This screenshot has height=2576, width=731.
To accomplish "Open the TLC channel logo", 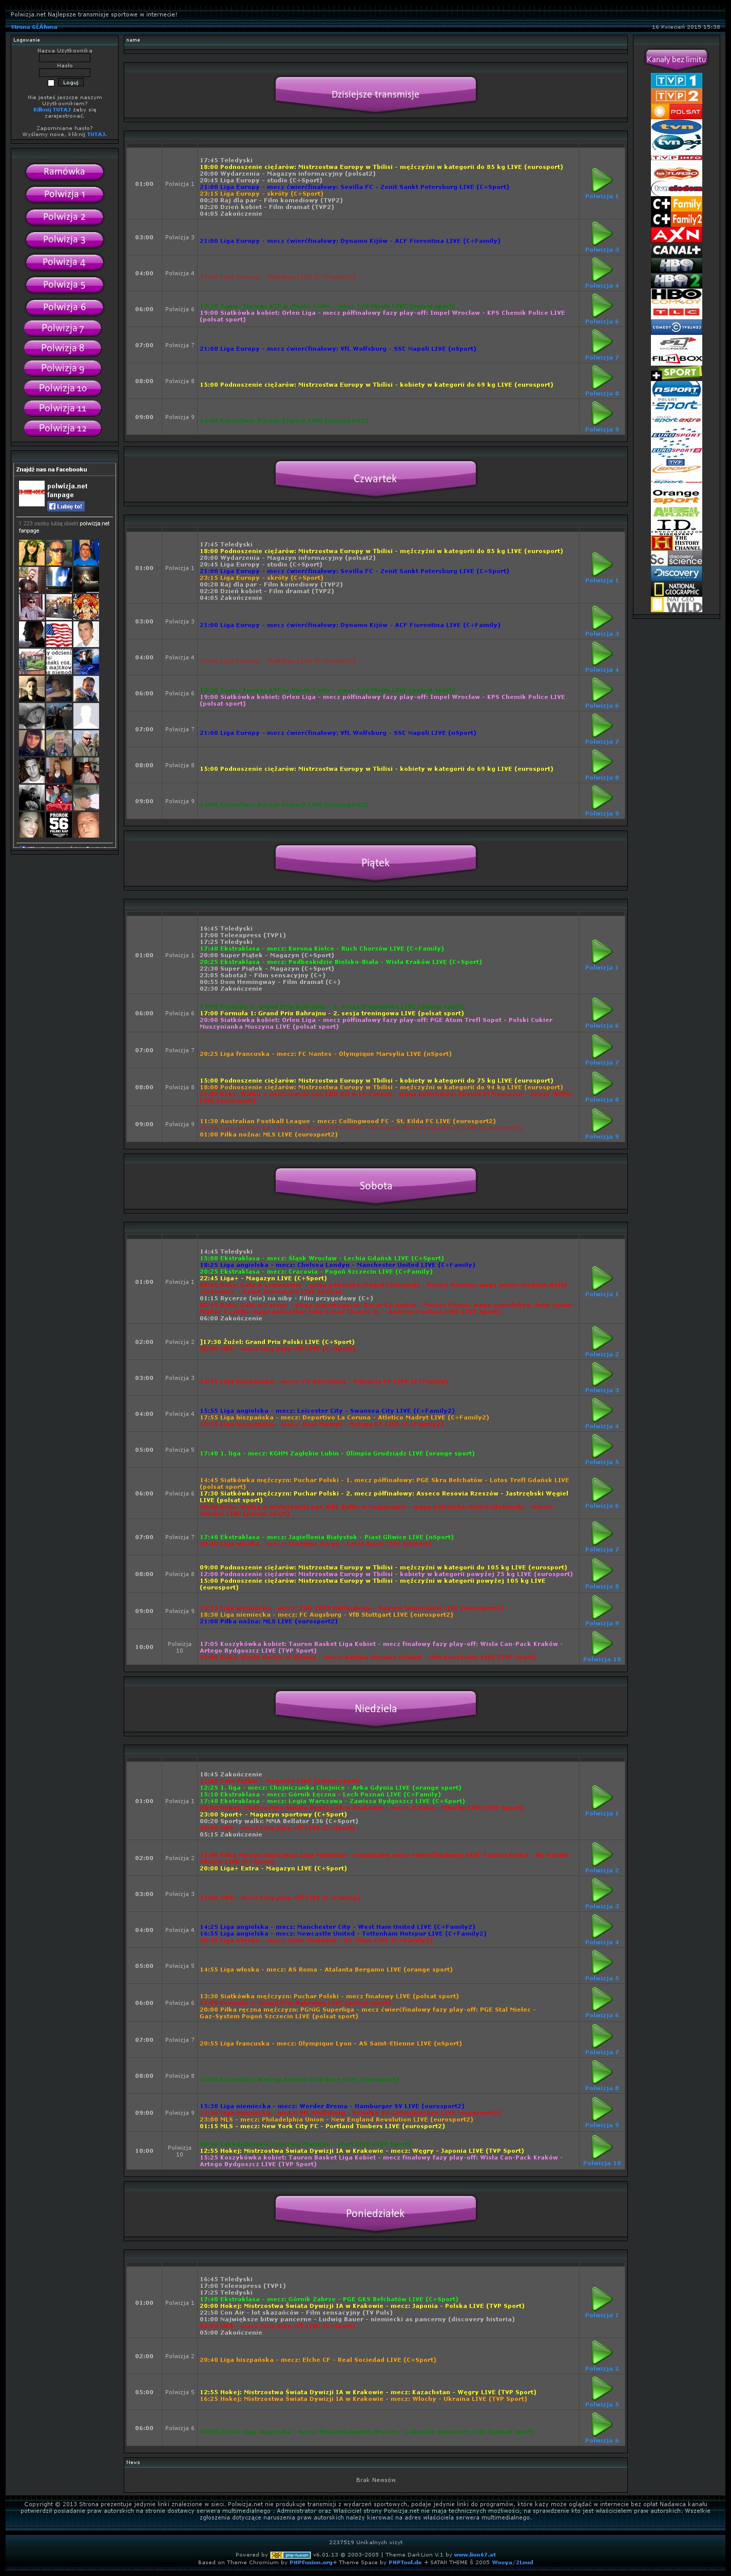I will [x=676, y=312].
